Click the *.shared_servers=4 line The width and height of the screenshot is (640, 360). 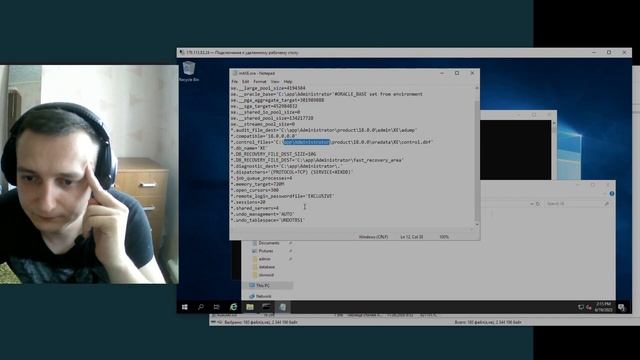click(x=255, y=208)
